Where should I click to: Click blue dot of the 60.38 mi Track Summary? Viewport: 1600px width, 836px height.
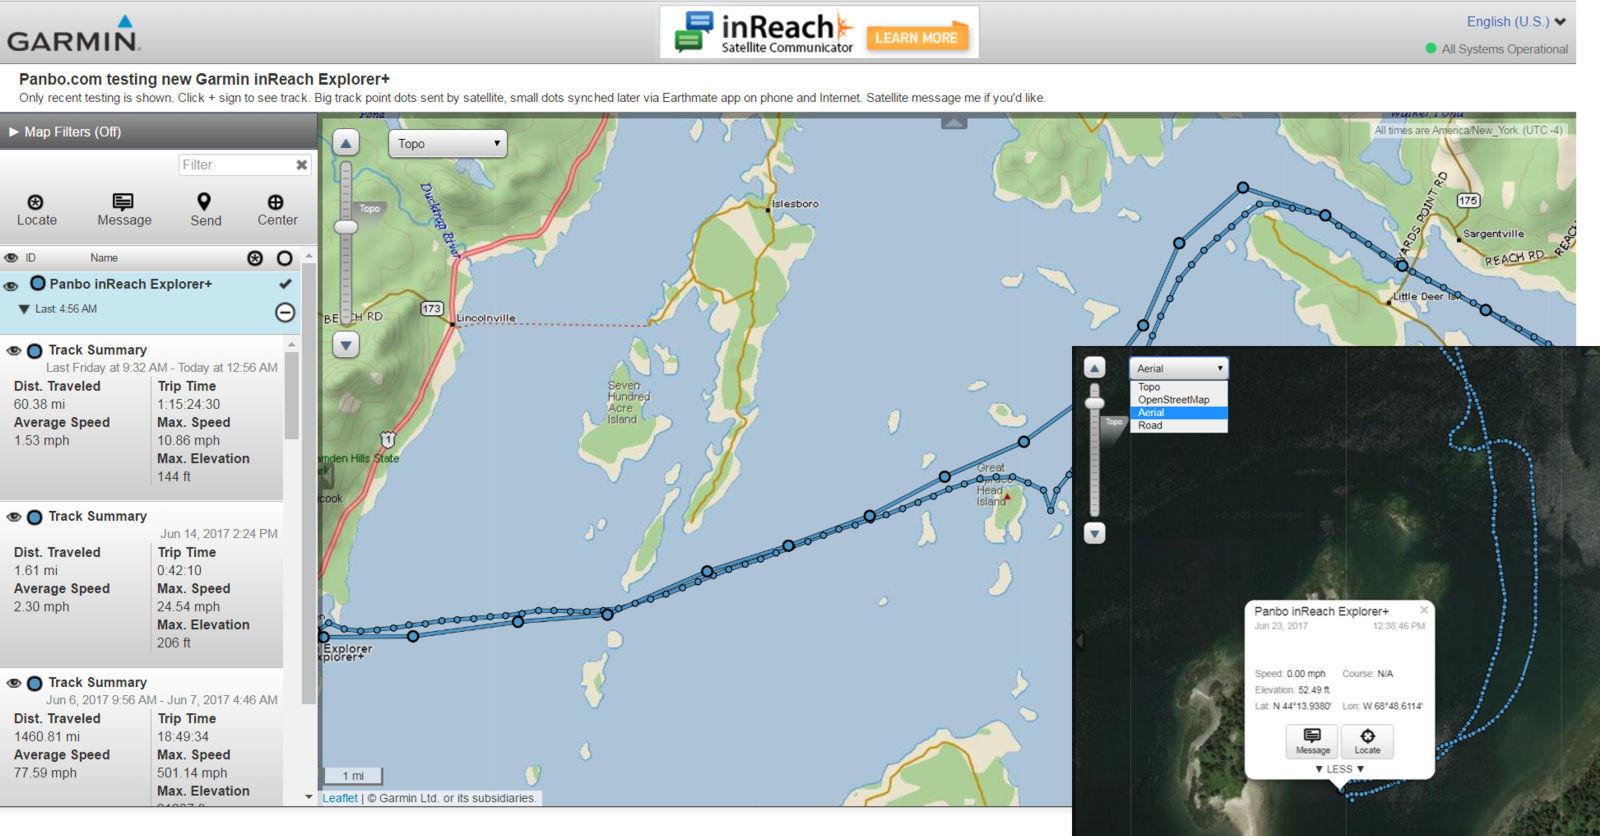34,351
